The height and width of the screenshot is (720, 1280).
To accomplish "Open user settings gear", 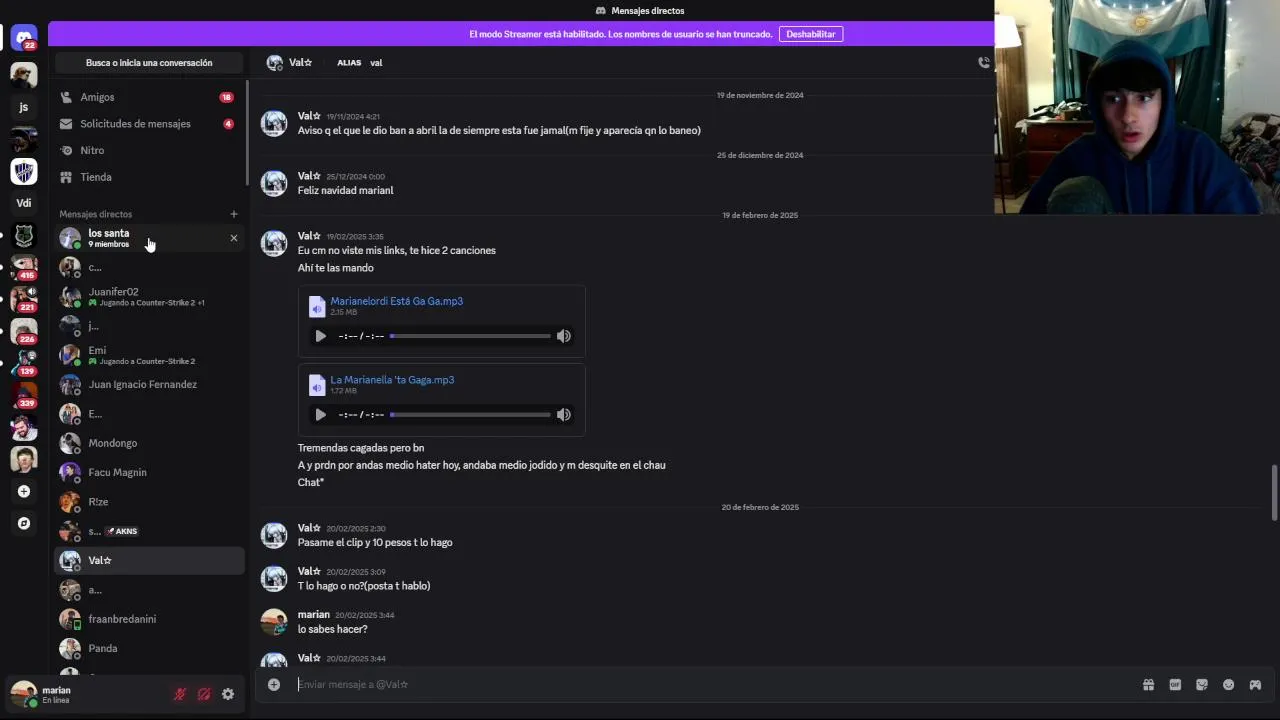I will pos(228,694).
